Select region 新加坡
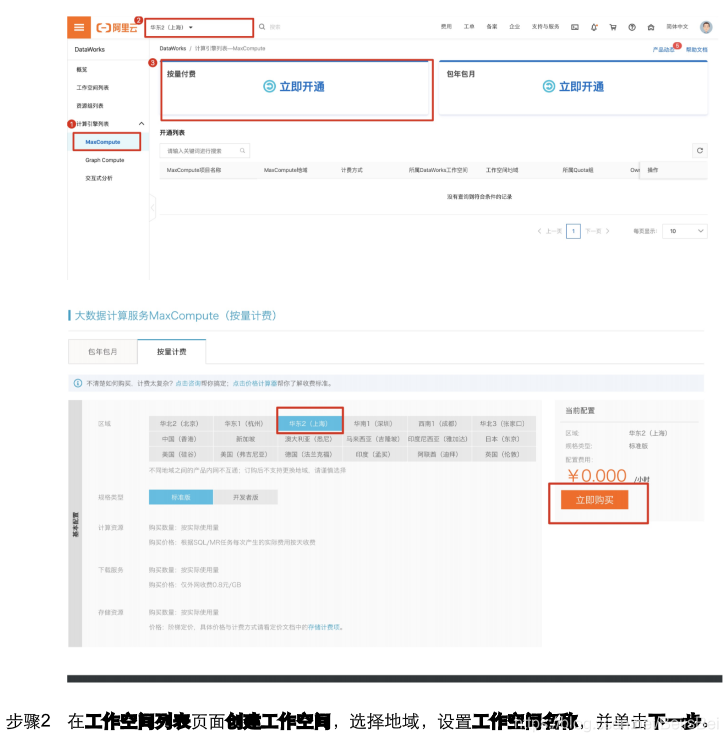This screenshot has height=742, width=728. click(x=246, y=439)
